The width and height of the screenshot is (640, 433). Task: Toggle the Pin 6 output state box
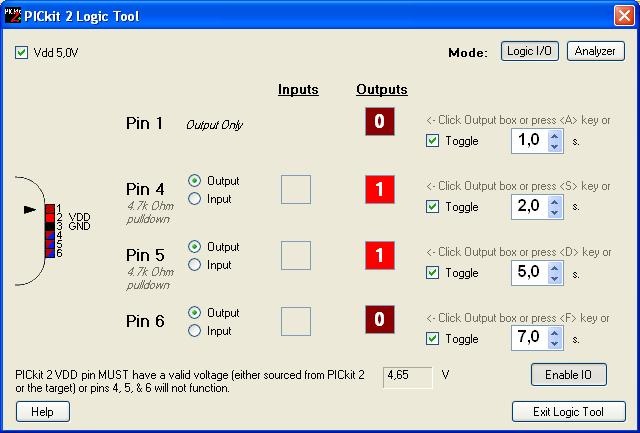point(380,321)
